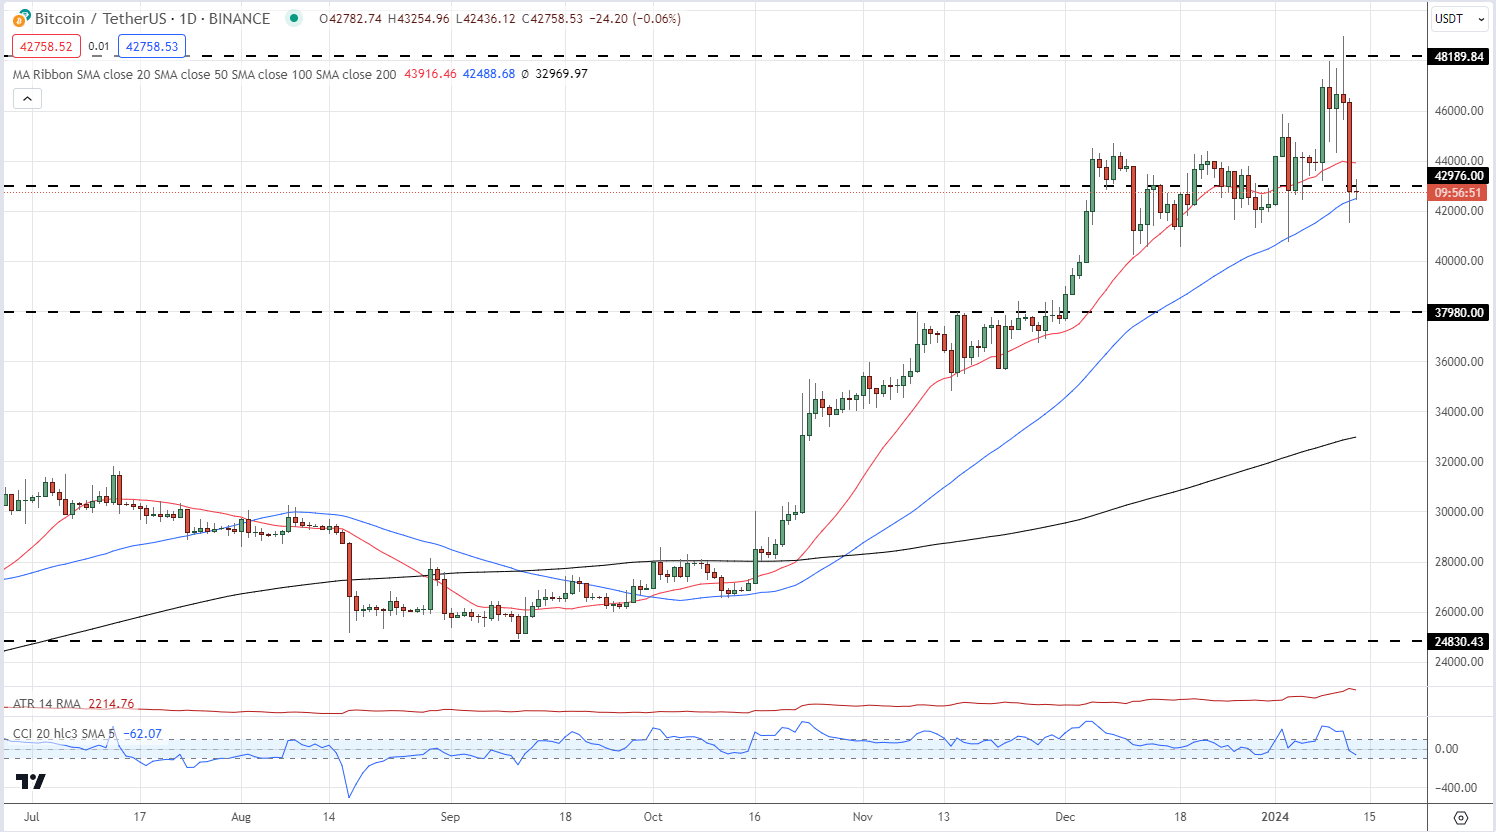
Task: Select the MA Ribbon indicator legend
Action: pos(204,74)
